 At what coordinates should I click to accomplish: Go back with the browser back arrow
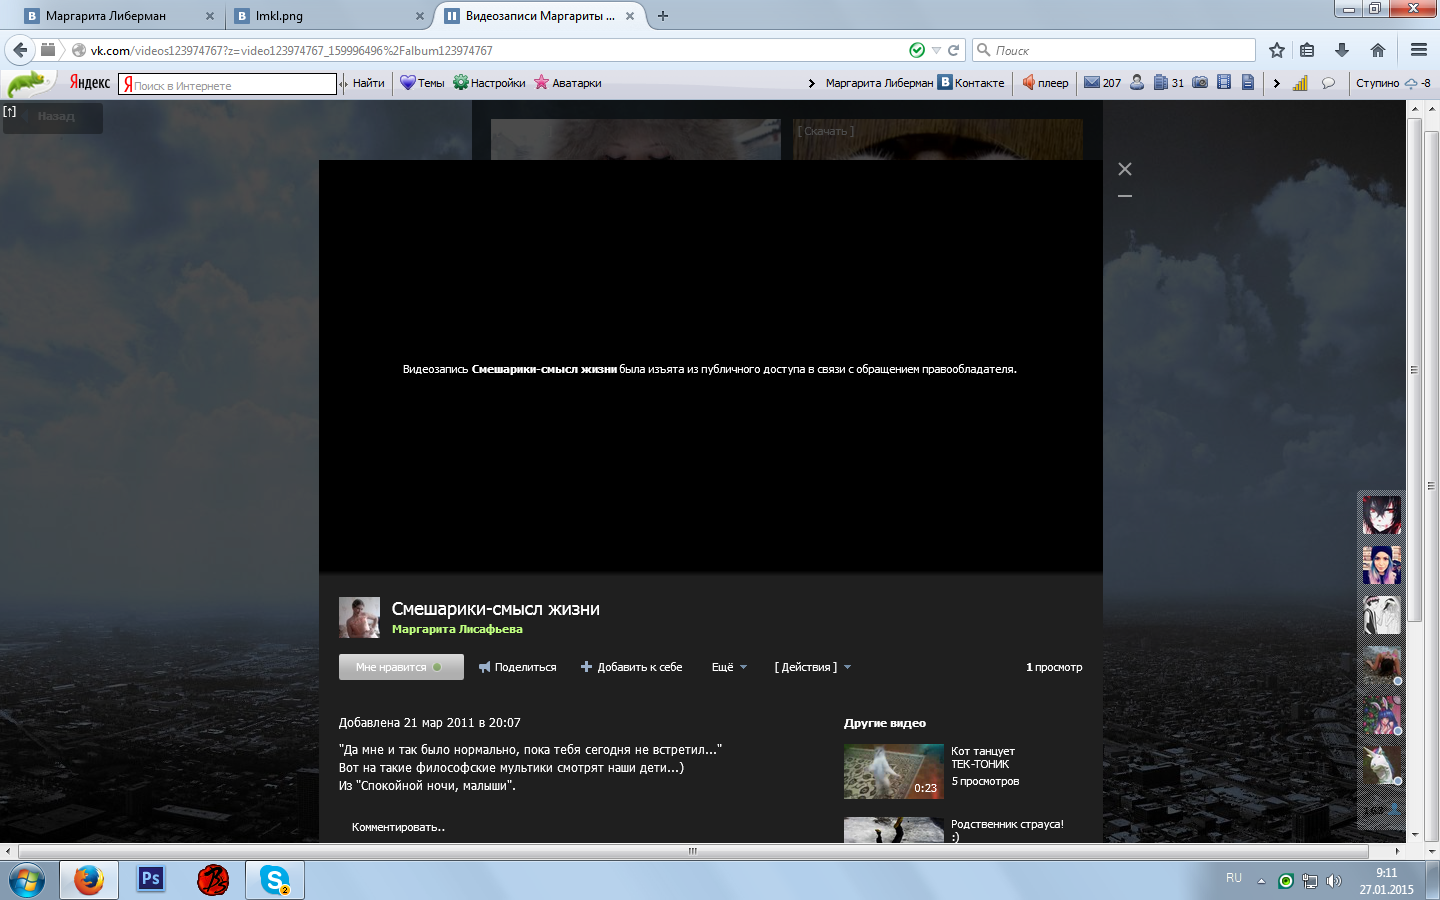tap(20, 50)
